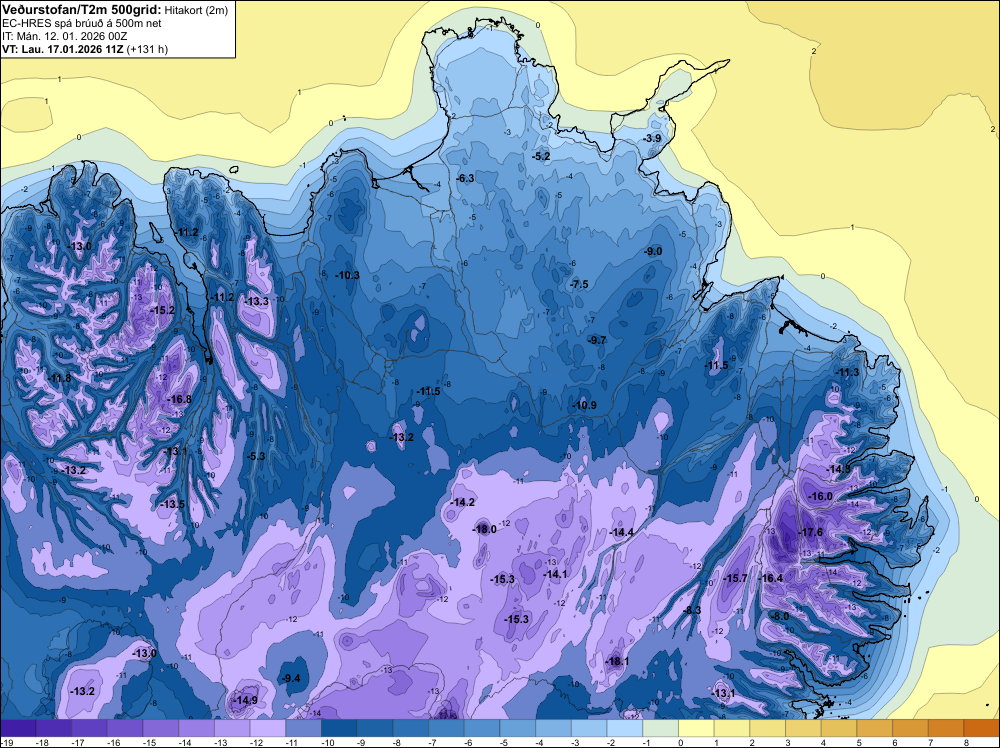Click the '-19' legend scale label
The image size is (1000, 748).
(x=6, y=742)
